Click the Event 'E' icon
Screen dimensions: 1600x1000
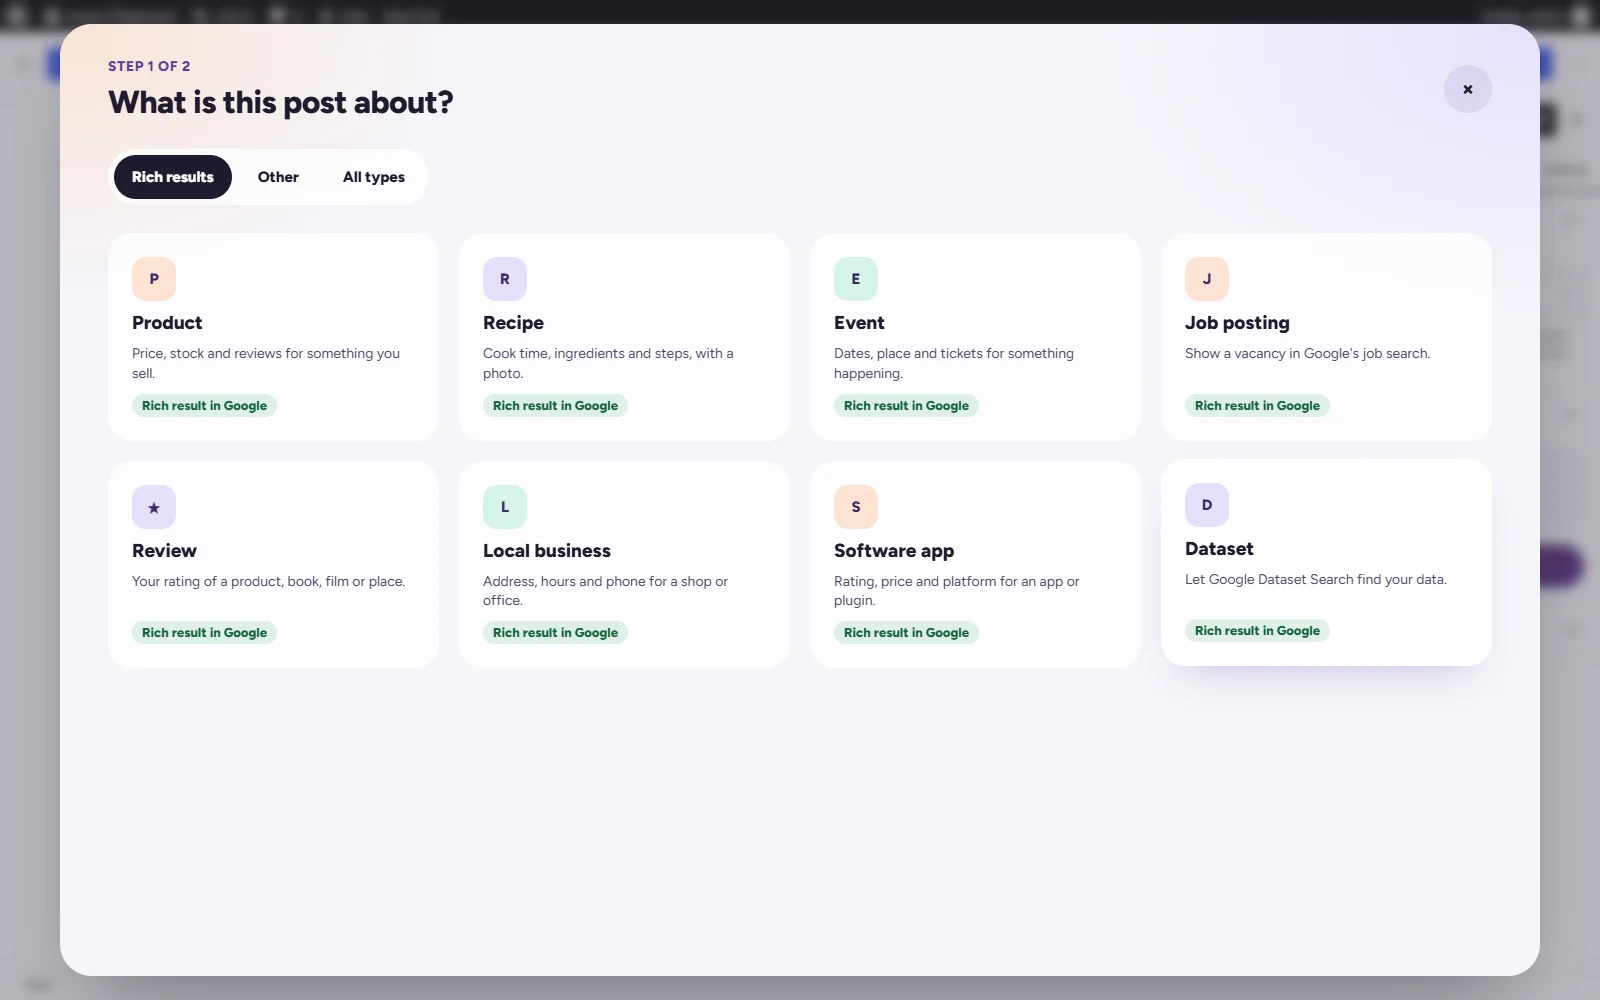(x=856, y=279)
